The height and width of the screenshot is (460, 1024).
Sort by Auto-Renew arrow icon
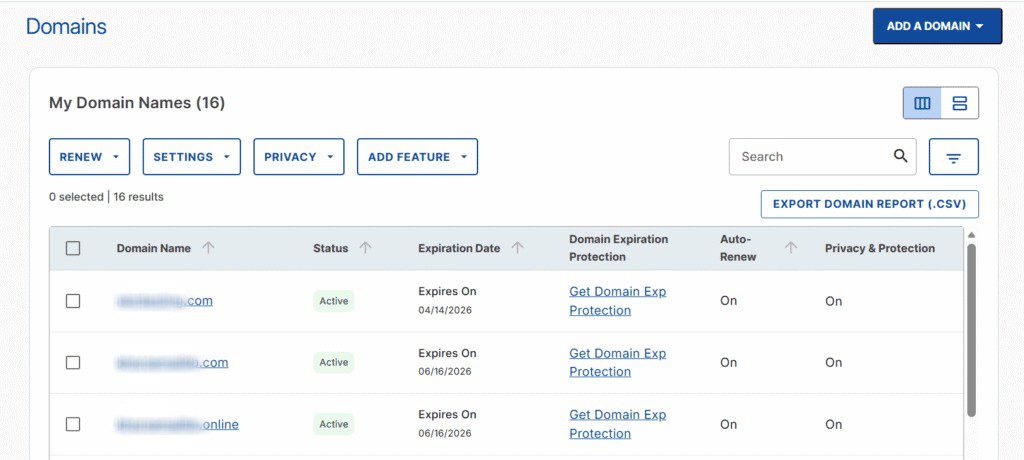click(x=791, y=248)
